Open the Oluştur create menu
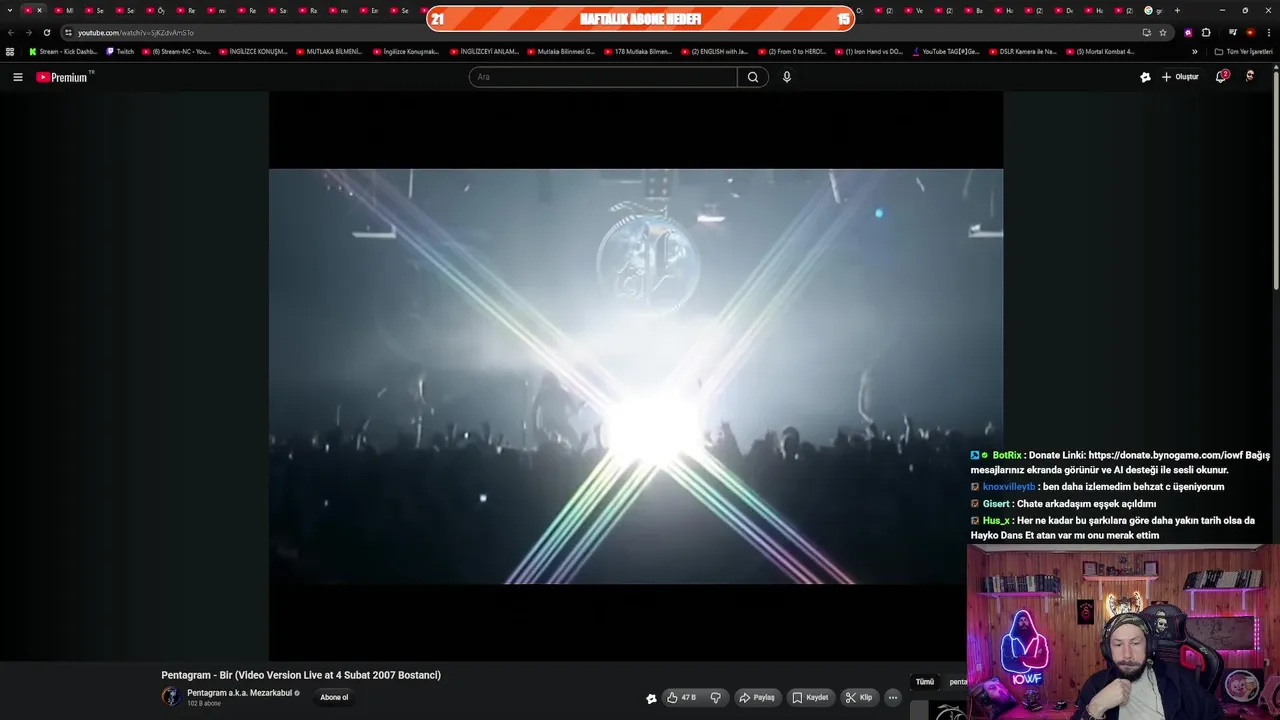This screenshot has height=720, width=1280. pos(1180,77)
